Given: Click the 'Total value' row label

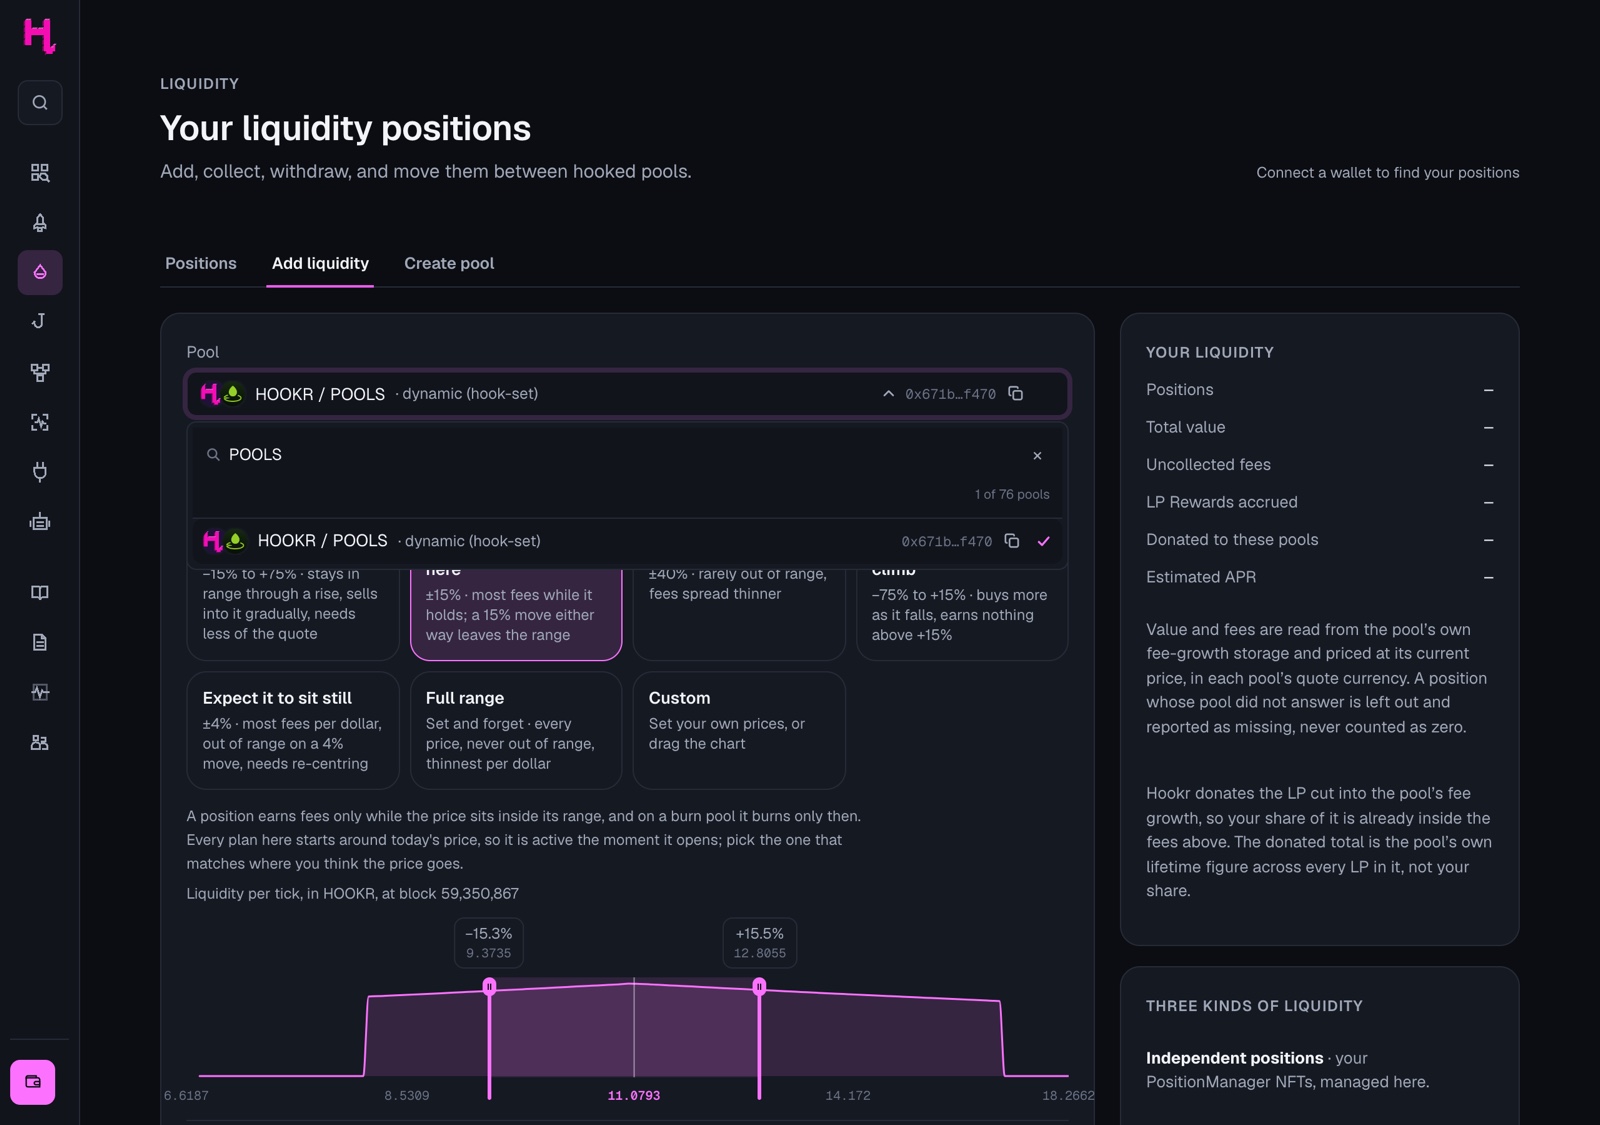Looking at the screenshot, I should pos(1185,427).
